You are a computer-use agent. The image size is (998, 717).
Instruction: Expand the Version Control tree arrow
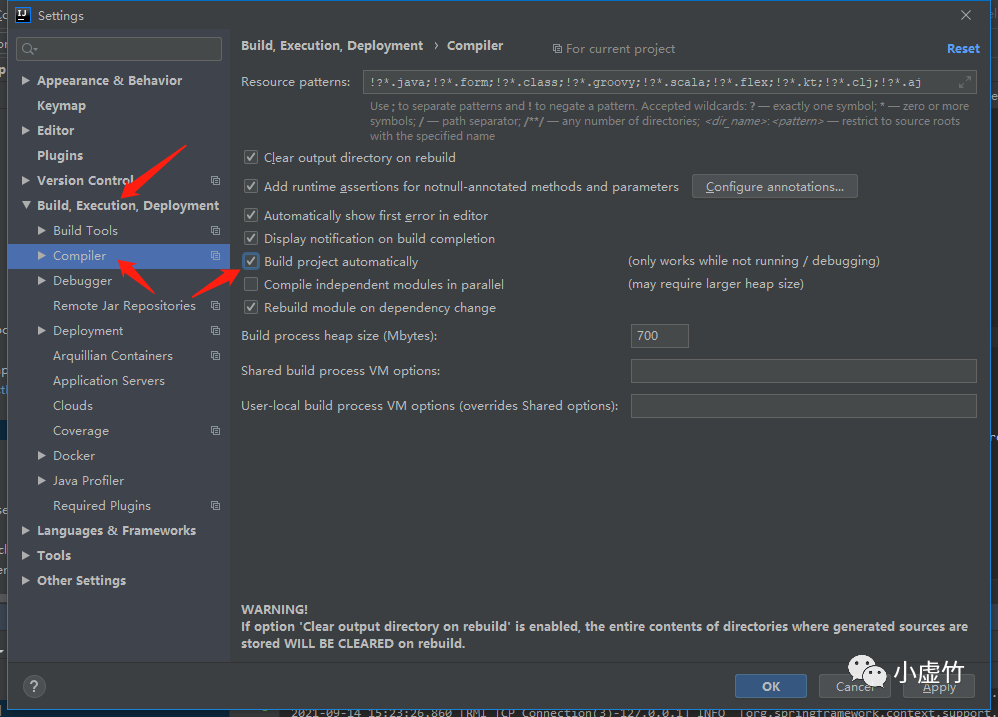tap(25, 181)
